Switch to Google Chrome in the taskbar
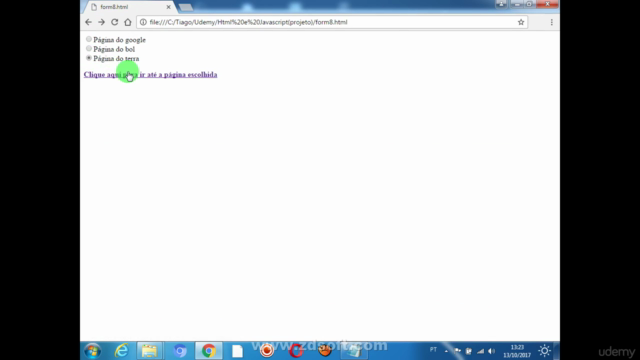Screen dimensions: 640x360 [209, 351]
